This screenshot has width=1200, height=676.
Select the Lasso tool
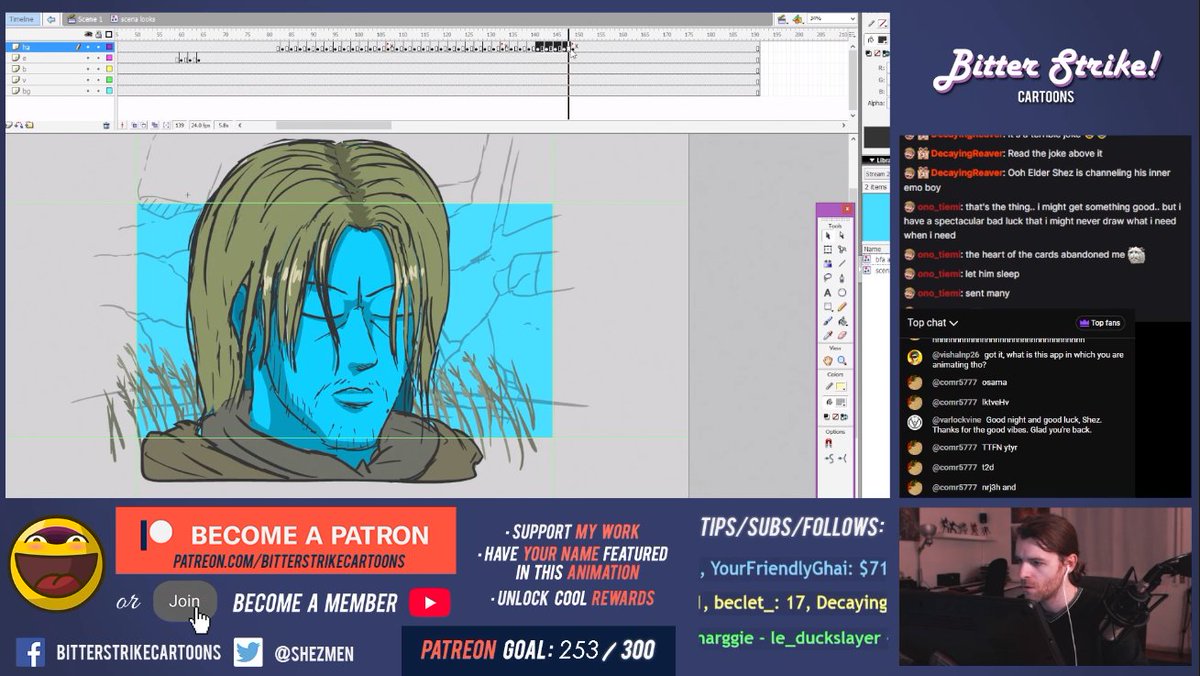pyautogui.click(x=827, y=276)
